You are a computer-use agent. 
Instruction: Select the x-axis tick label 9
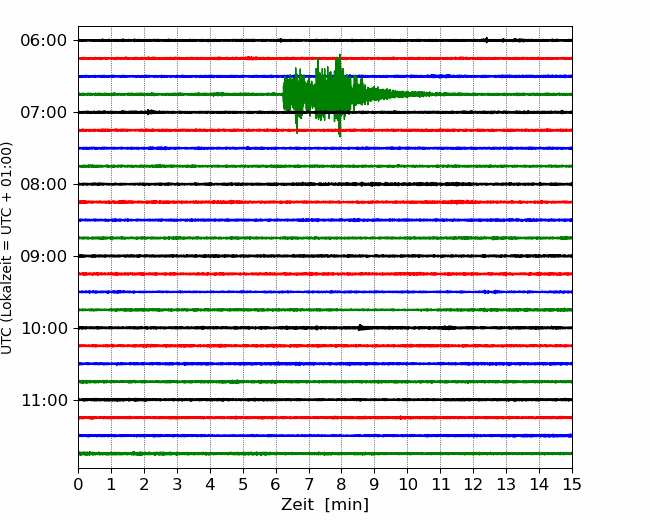pos(375,484)
